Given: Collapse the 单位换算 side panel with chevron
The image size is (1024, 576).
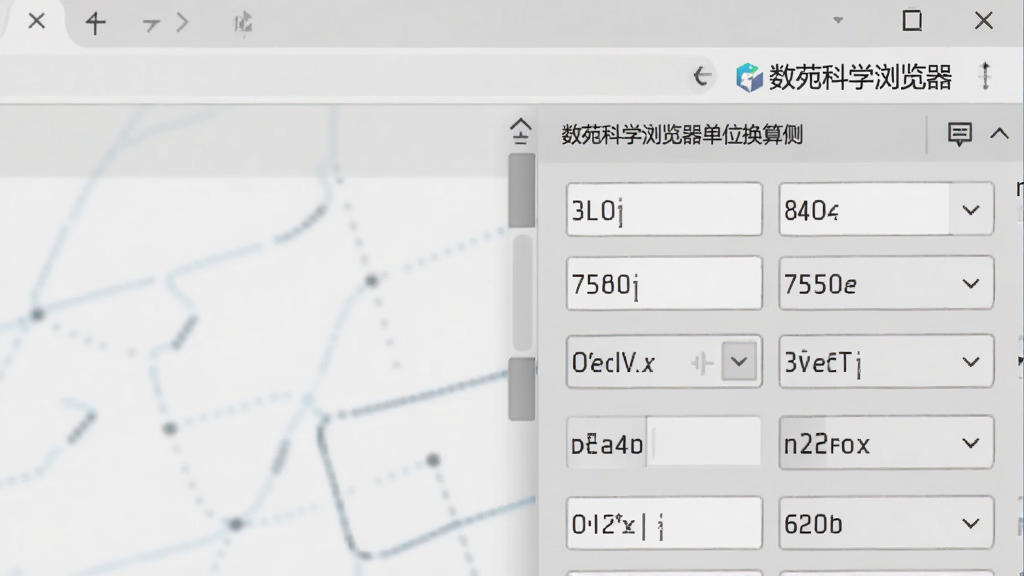Looking at the screenshot, I should click(x=999, y=134).
